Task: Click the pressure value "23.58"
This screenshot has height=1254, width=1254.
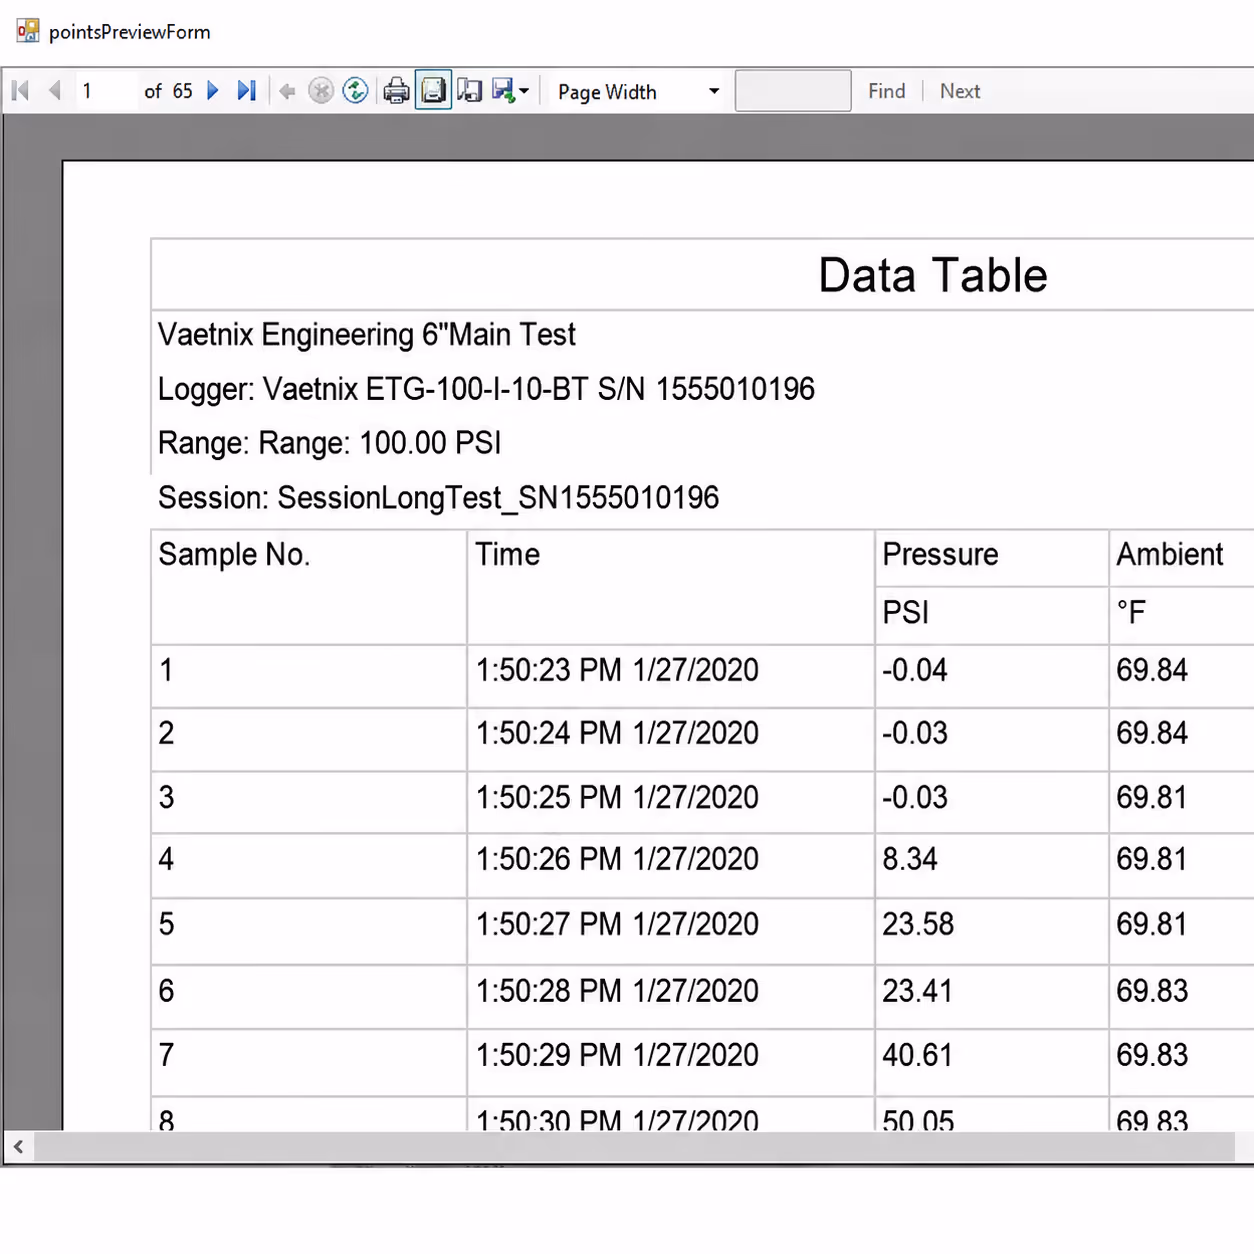Action: point(918,924)
